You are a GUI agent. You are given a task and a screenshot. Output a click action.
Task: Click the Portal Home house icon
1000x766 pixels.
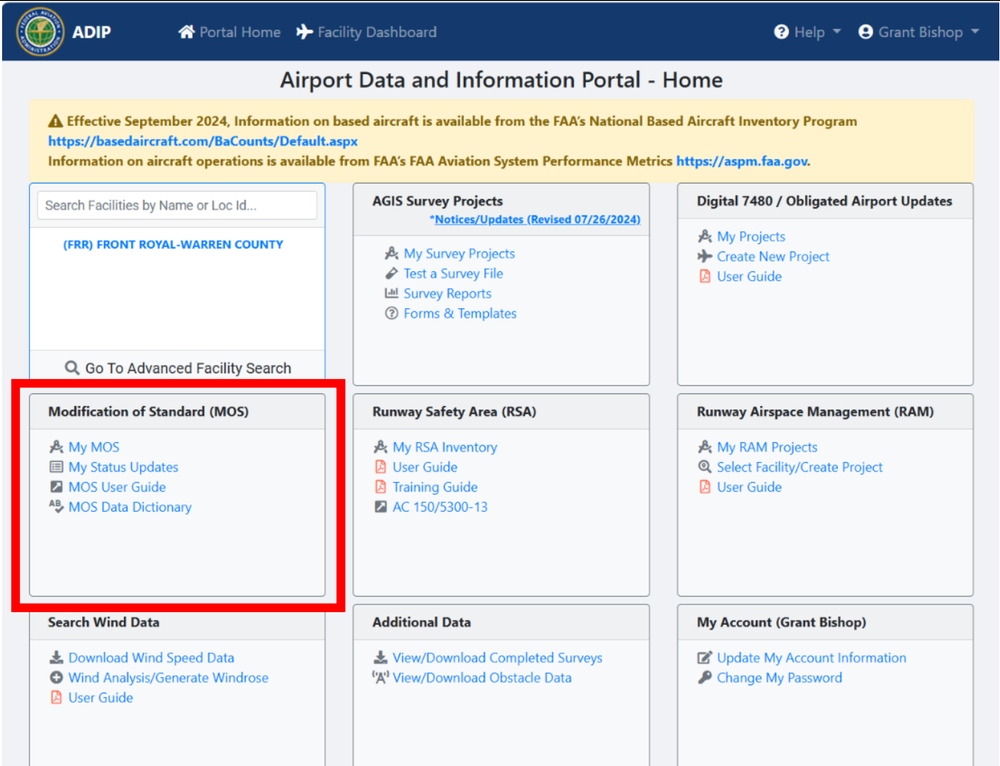point(186,32)
